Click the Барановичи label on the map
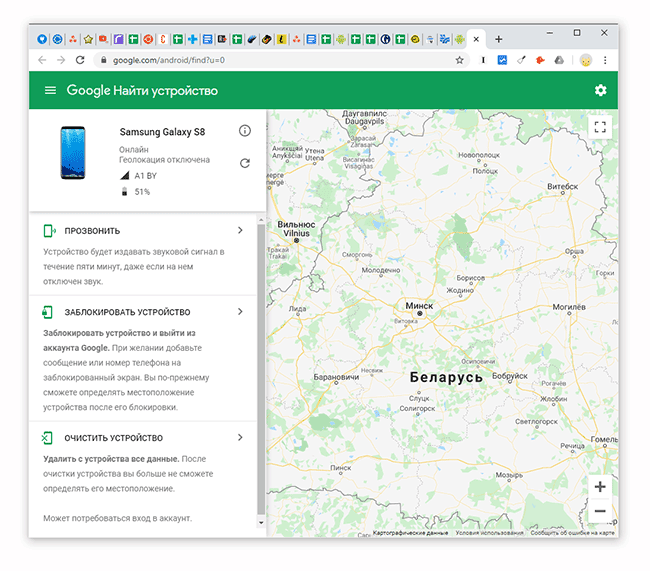The width and height of the screenshot is (650, 571). 336,377
